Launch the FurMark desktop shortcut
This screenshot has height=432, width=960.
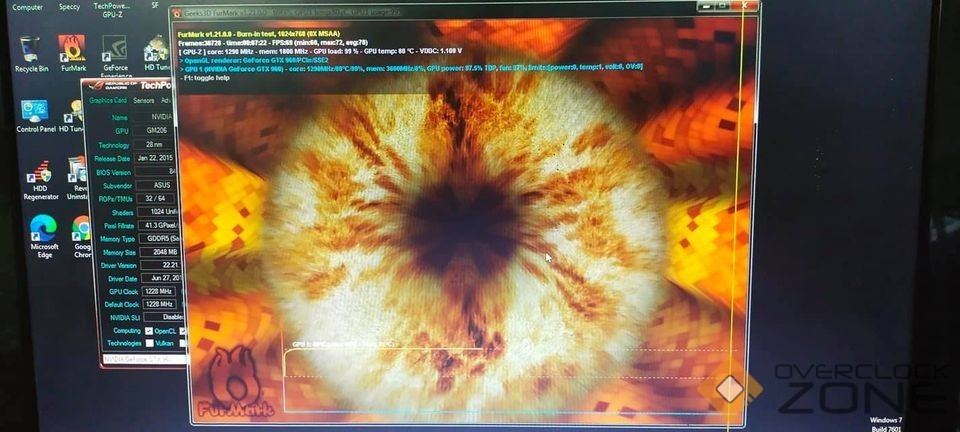pos(72,54)
